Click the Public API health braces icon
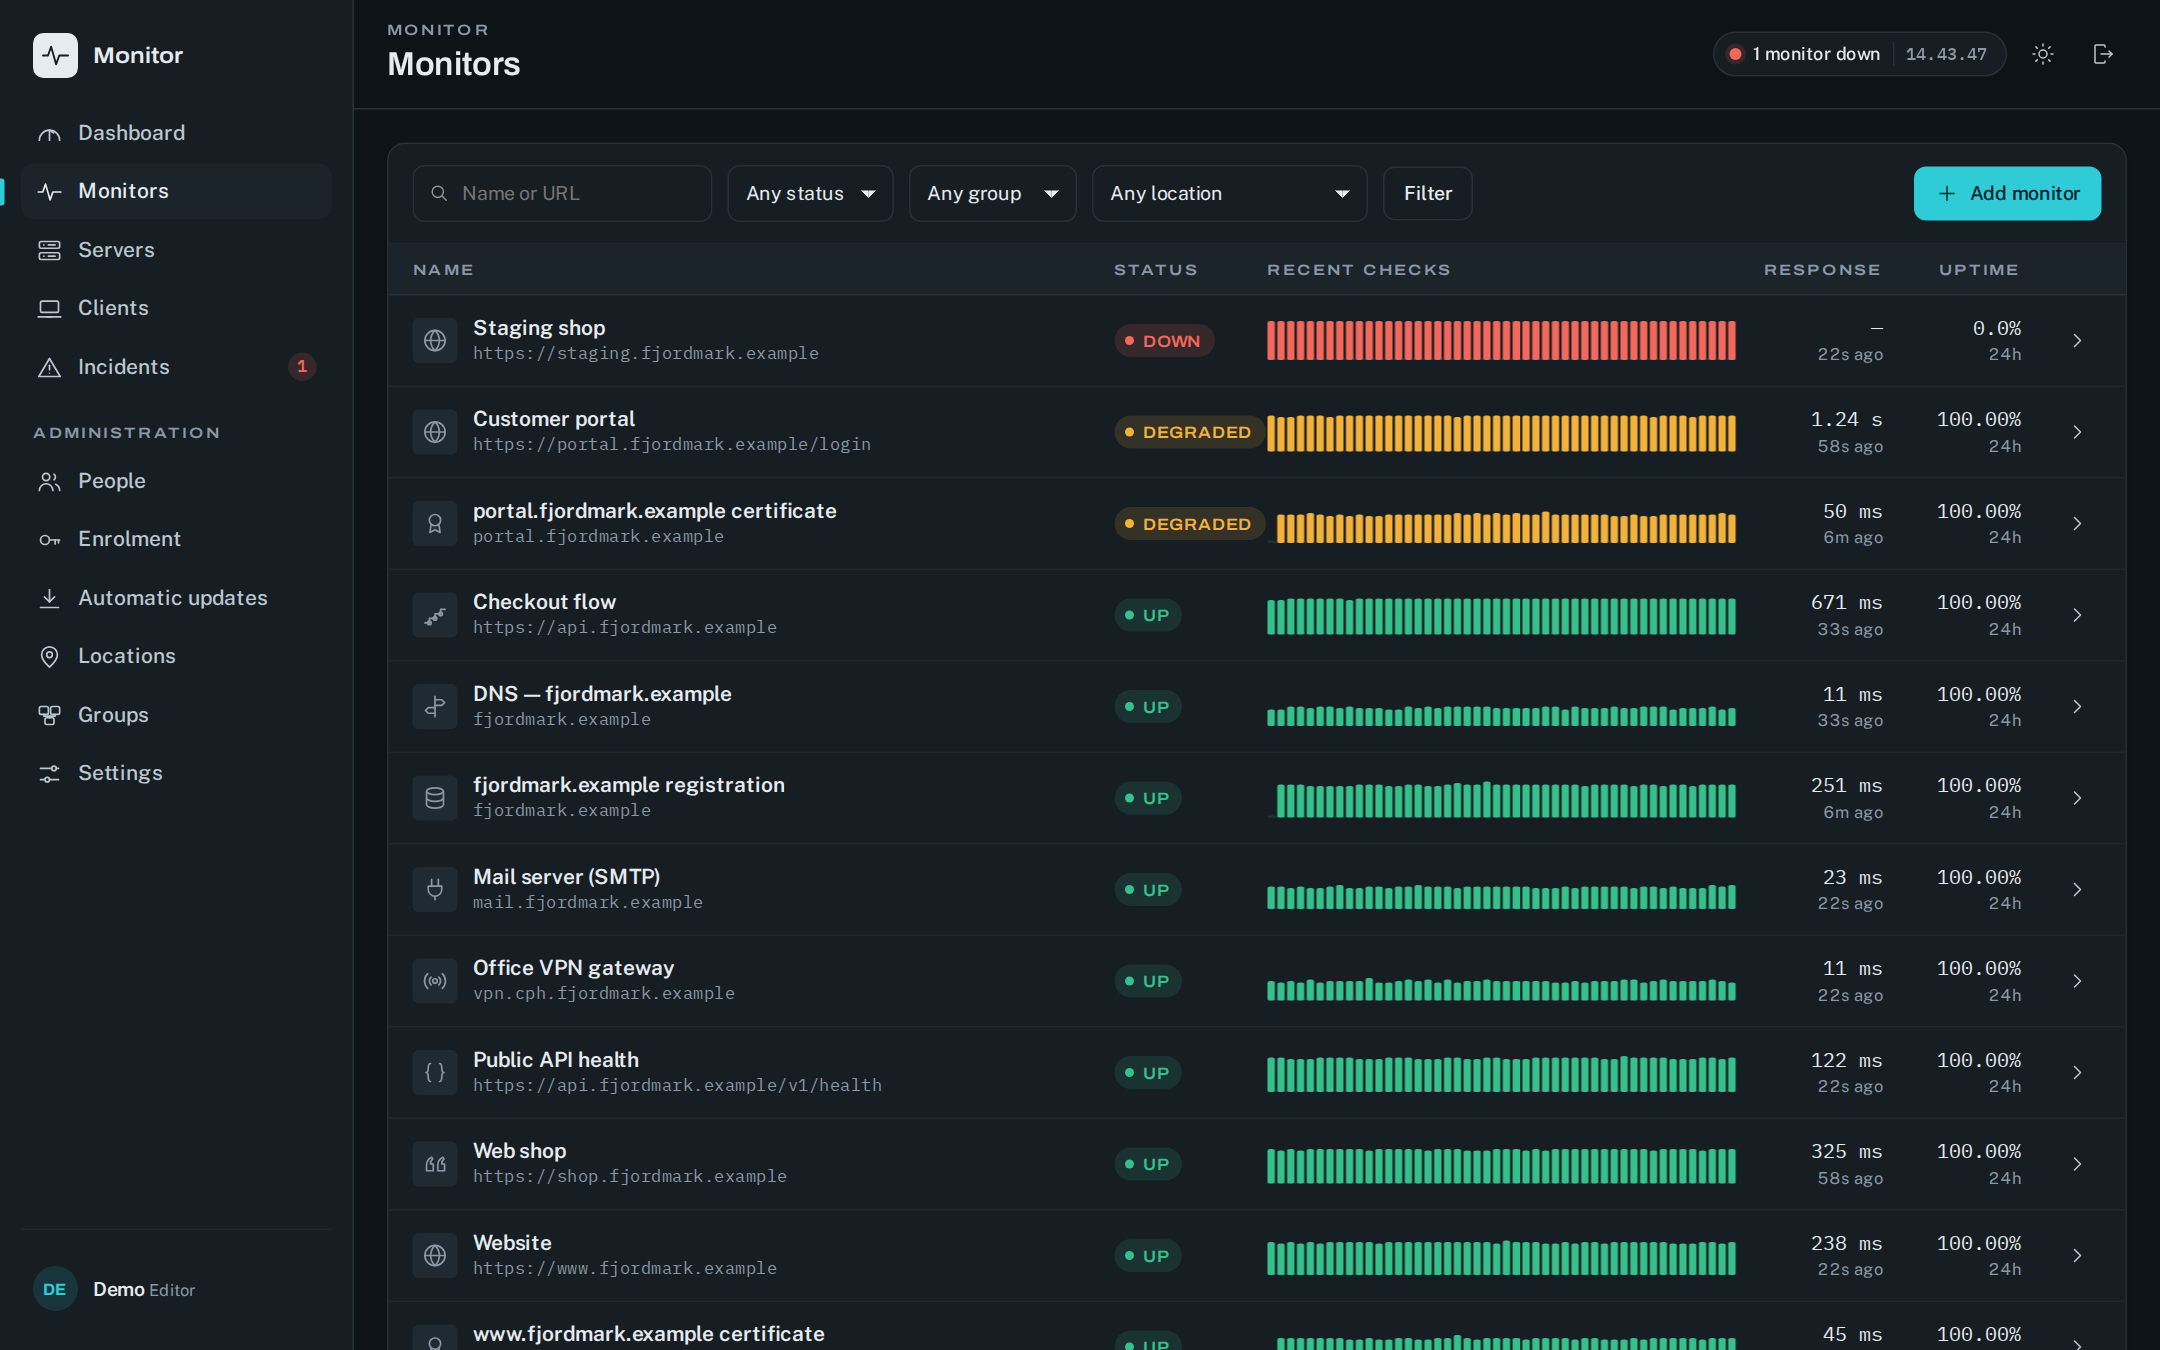The height and width of the screenshot is (1350, 2160). point(435,1073)
